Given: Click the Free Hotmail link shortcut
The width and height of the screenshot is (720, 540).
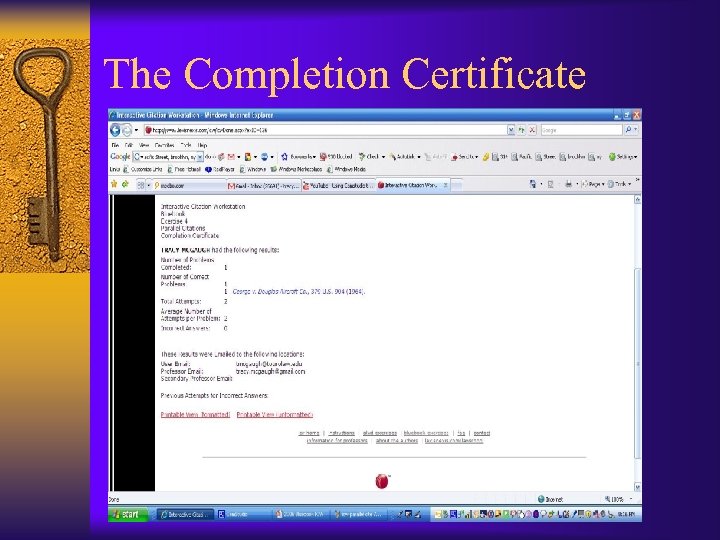Looking at the screenshot, I should (184, 169).
